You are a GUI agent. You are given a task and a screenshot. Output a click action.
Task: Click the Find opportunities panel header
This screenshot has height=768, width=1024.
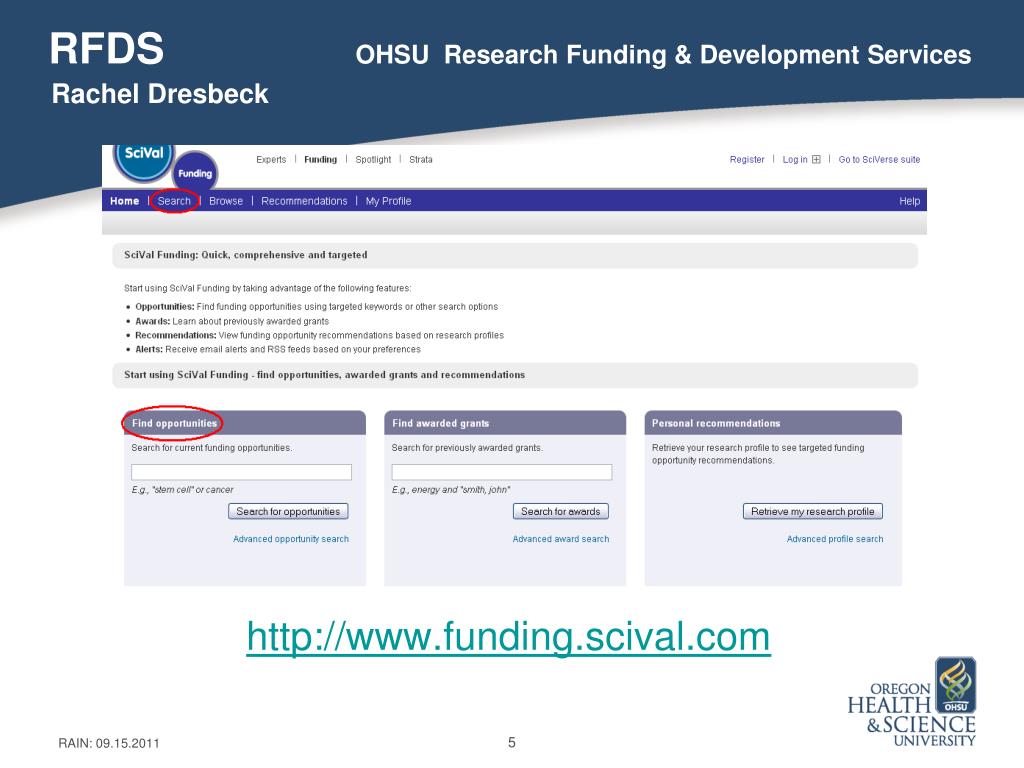click(245, 423)
